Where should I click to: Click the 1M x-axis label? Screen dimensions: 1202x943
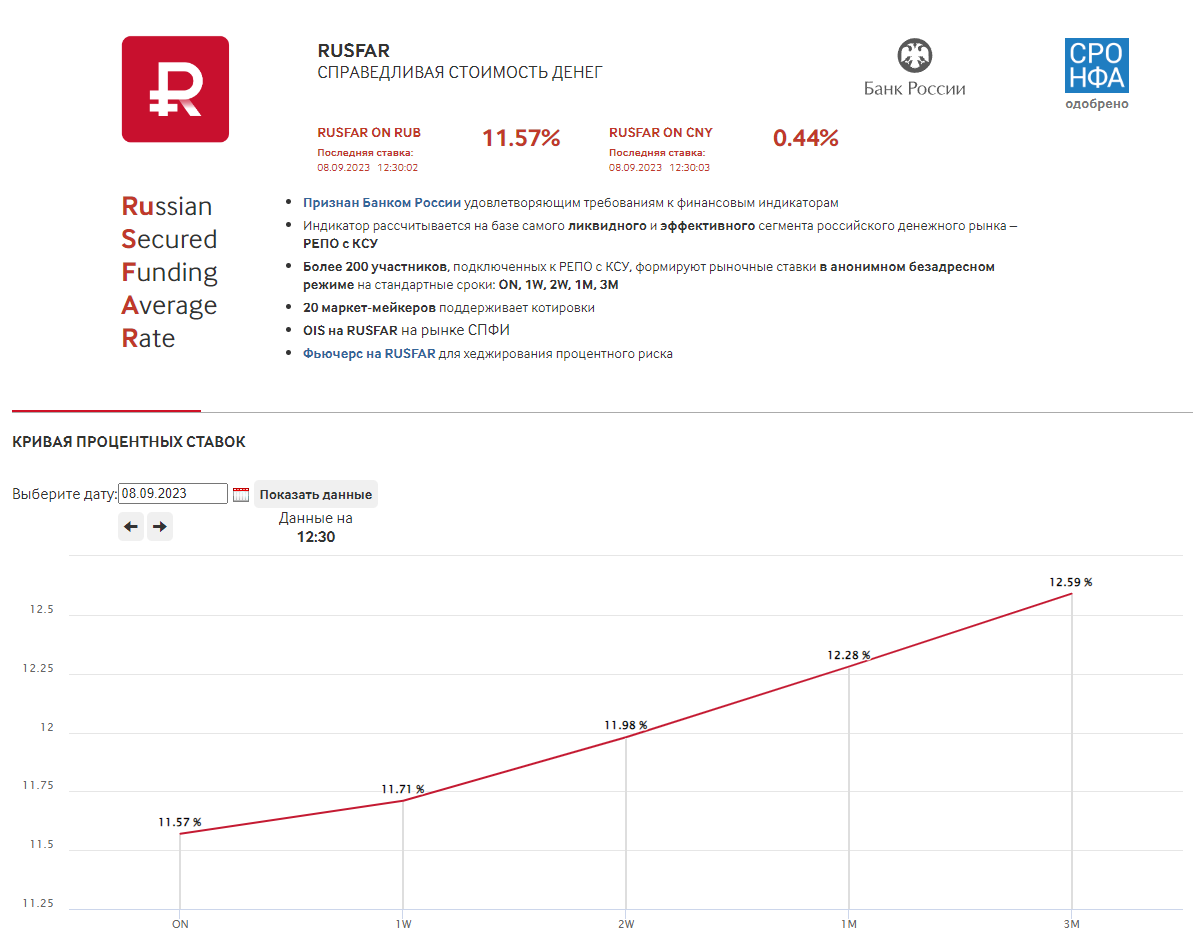[849, 924]
